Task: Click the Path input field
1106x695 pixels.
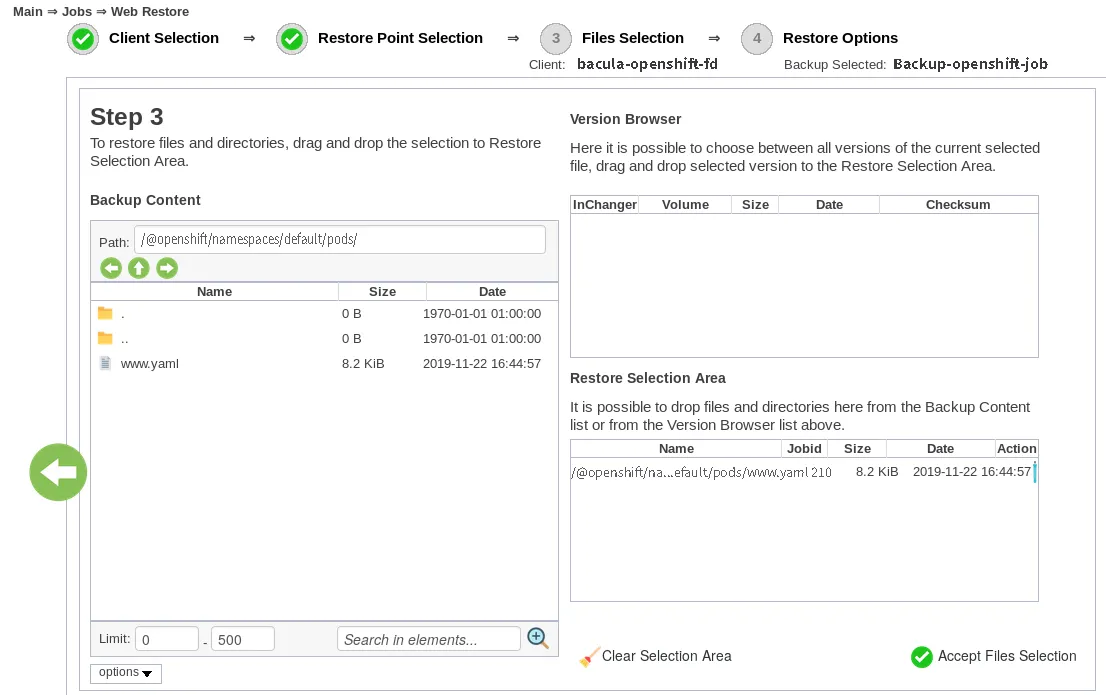Action: [339, 240]
